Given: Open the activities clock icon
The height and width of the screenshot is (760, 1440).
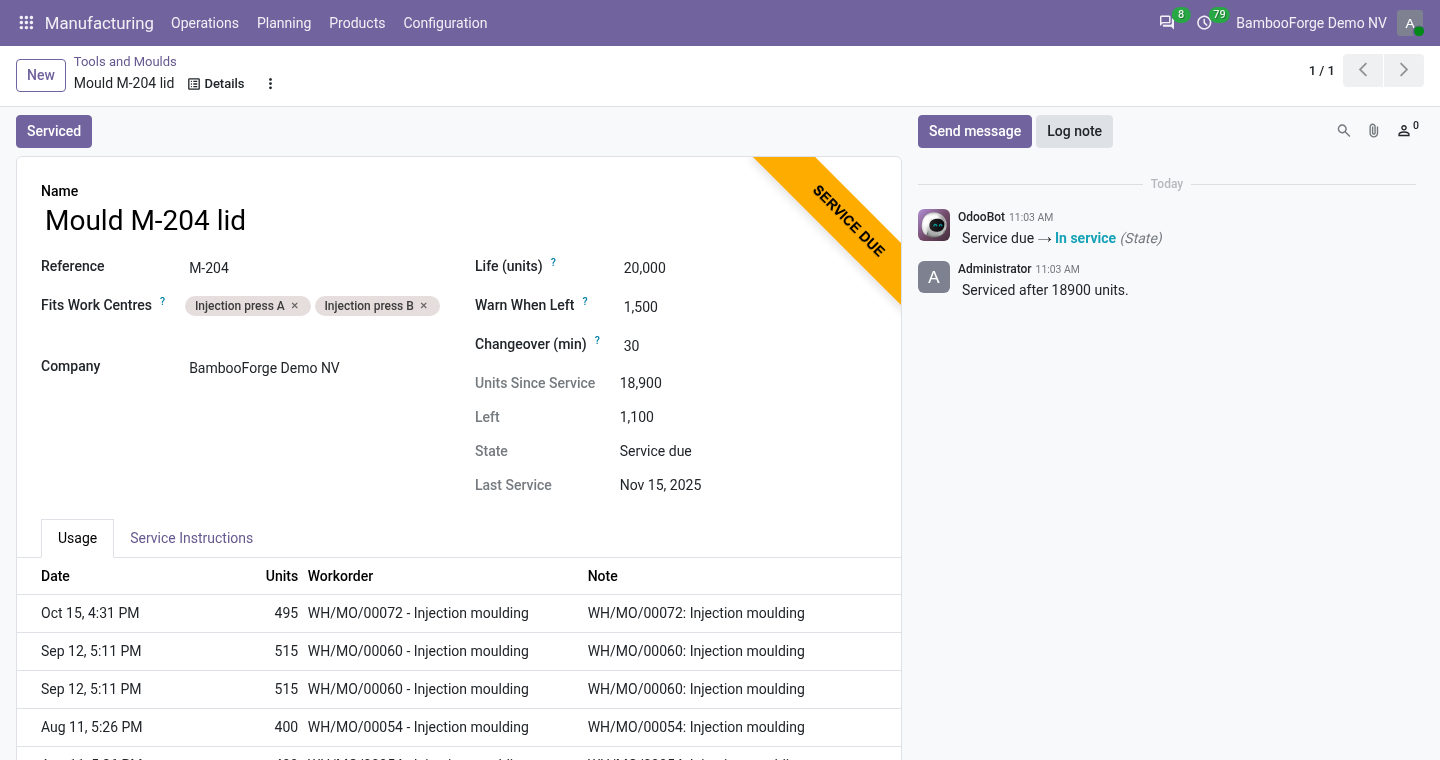Looking at the screenshot, I should pyautogui.click(x=1204, y=23).
